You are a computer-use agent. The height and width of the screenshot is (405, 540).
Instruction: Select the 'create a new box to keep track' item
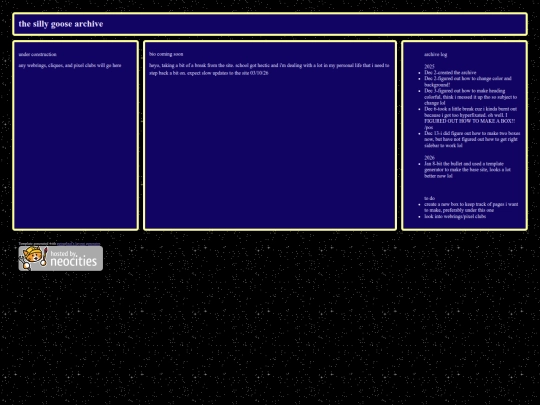(471, 207)
